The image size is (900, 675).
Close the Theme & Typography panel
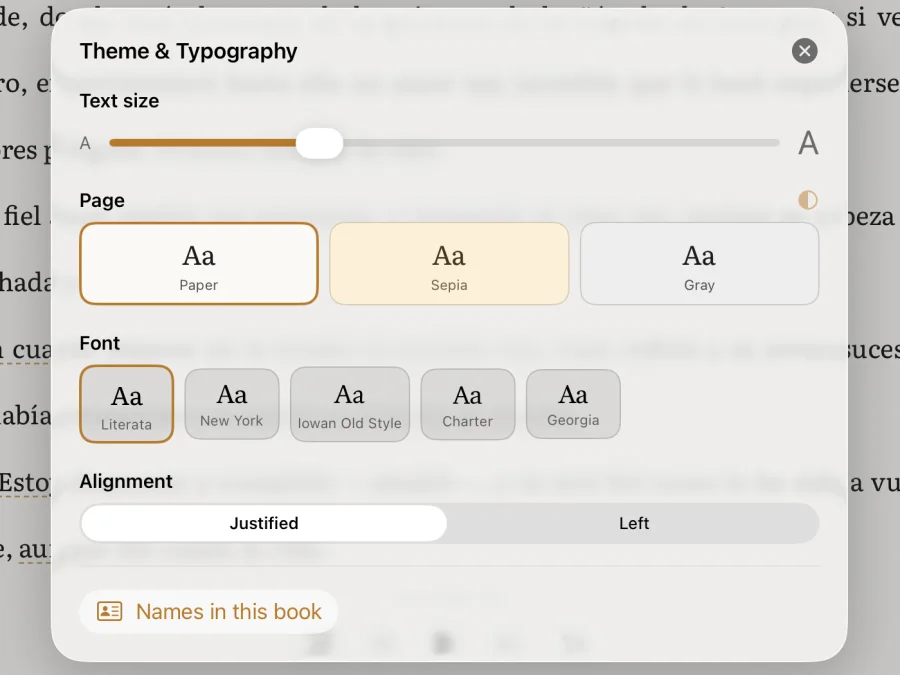804,51
